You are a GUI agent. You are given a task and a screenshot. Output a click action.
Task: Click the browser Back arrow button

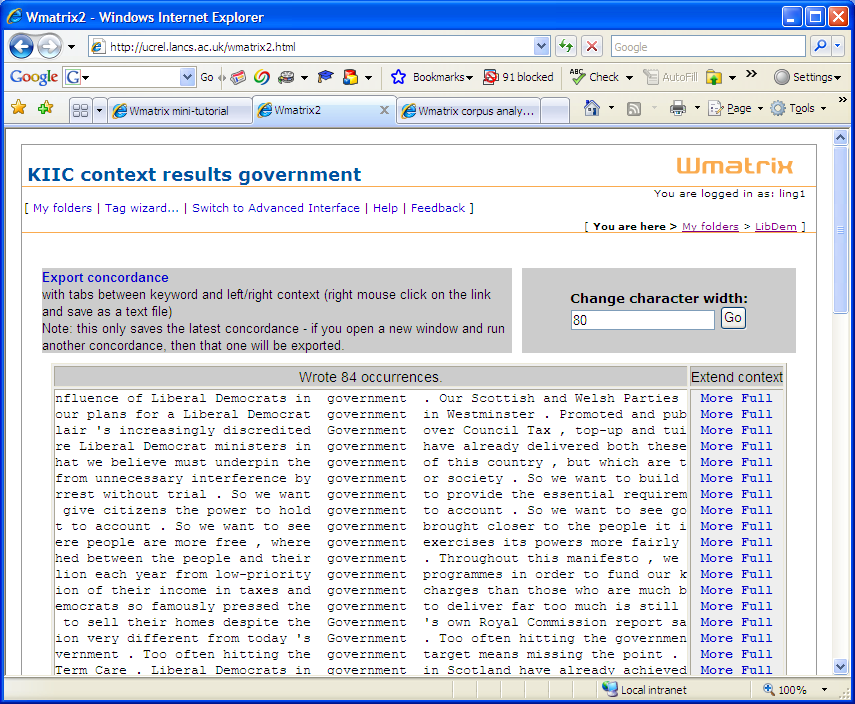pyautogui.click(x=22, y=46)
